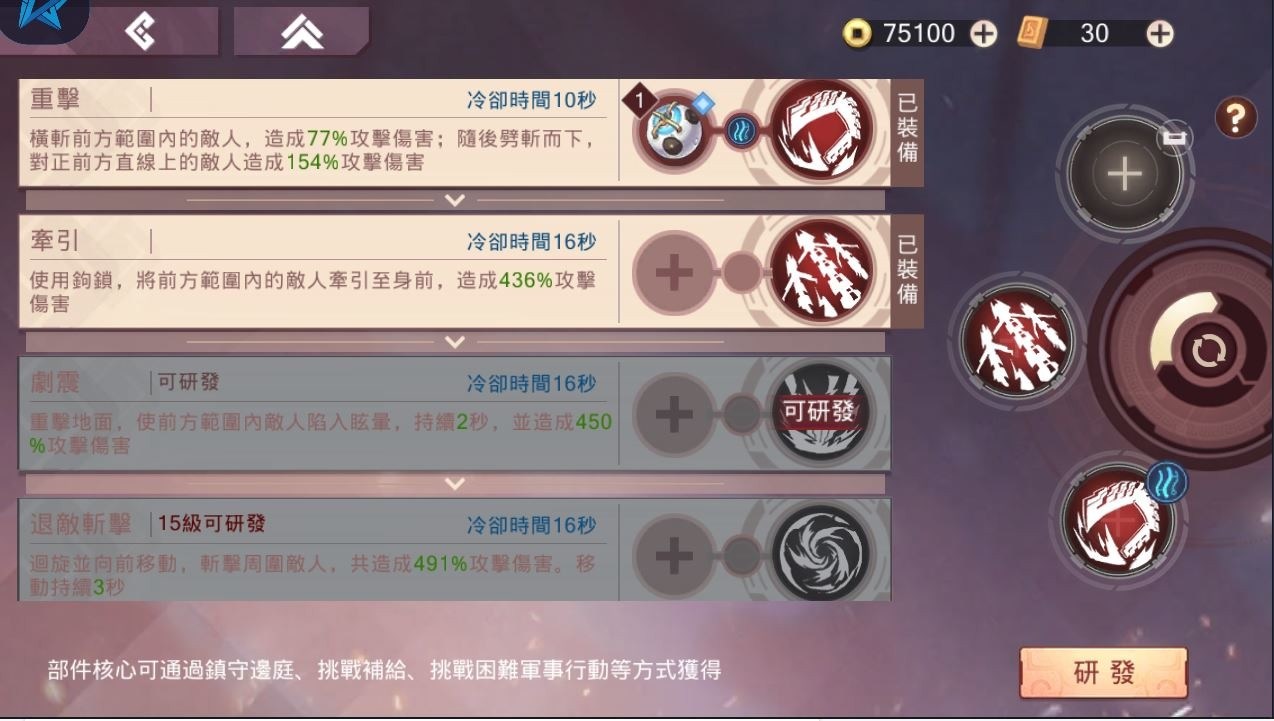Remove the skill with the small minus badge
The image size is (1274, 721).
click(x=1175, y=138)
